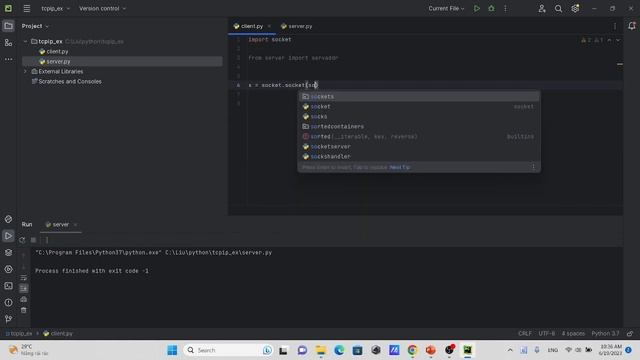Close the server run tab
Screen dimensions: 640x360
[76, 224]
